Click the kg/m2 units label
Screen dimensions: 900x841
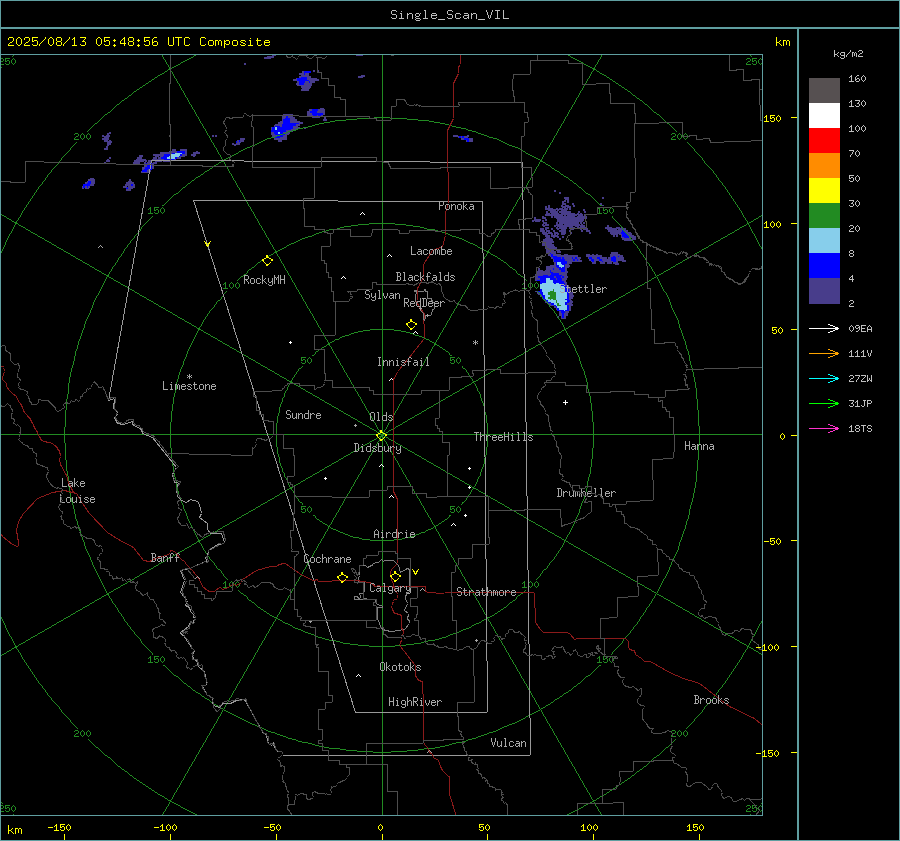click(848, 54)
